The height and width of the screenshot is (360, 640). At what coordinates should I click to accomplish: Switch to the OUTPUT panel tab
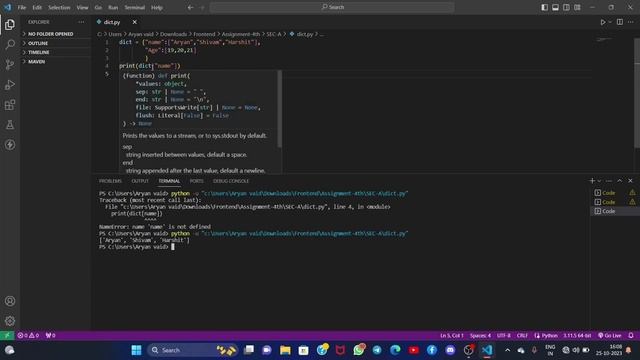click(140, 181)
